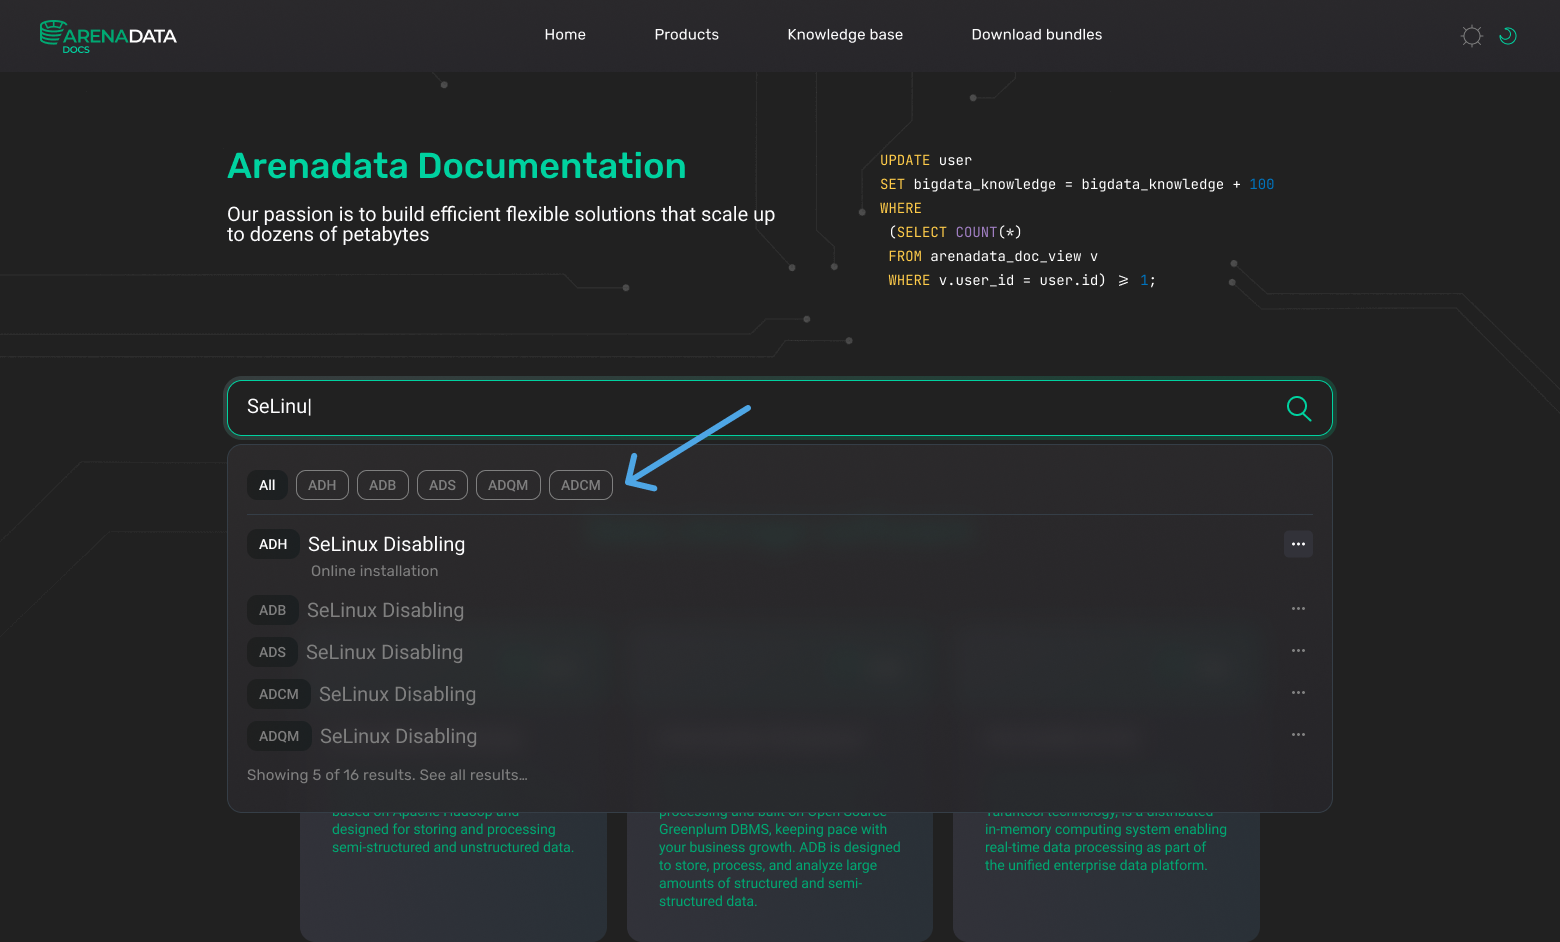Switch to light theme sun icon

point(1471,36)
